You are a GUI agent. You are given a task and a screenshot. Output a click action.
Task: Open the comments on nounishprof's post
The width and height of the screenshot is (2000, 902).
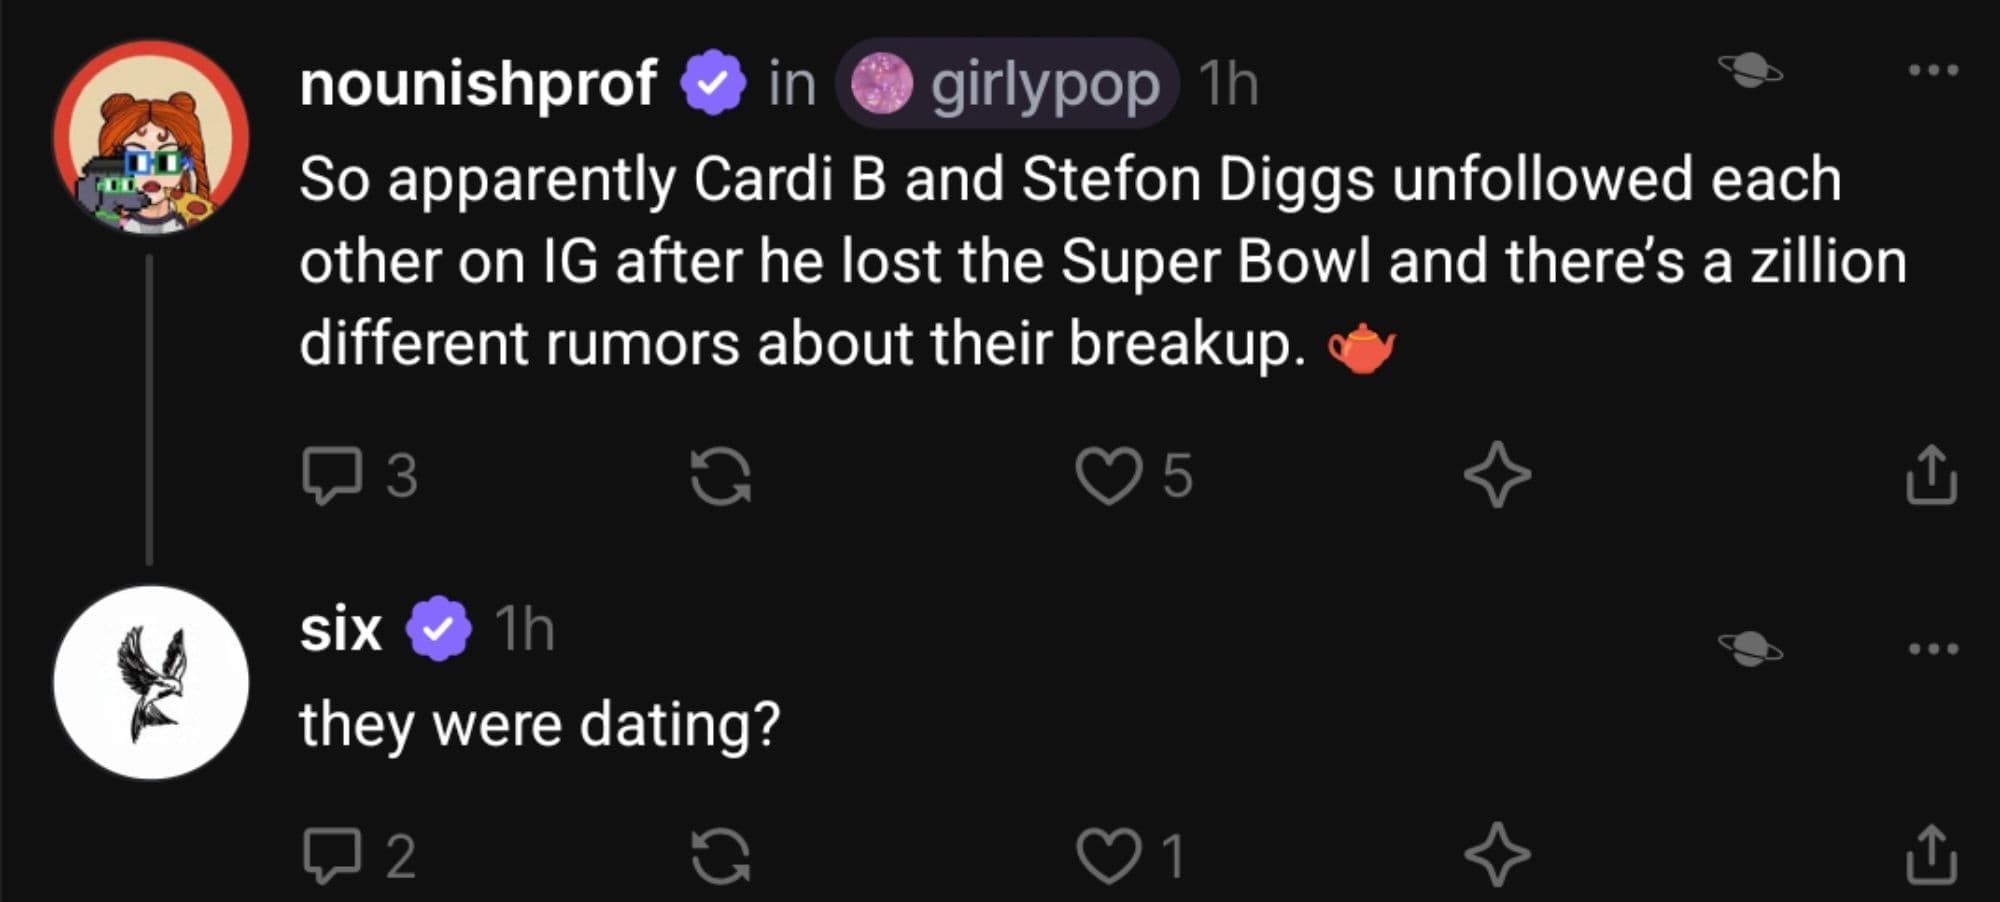pyautogui.click(x=332, y=476)
